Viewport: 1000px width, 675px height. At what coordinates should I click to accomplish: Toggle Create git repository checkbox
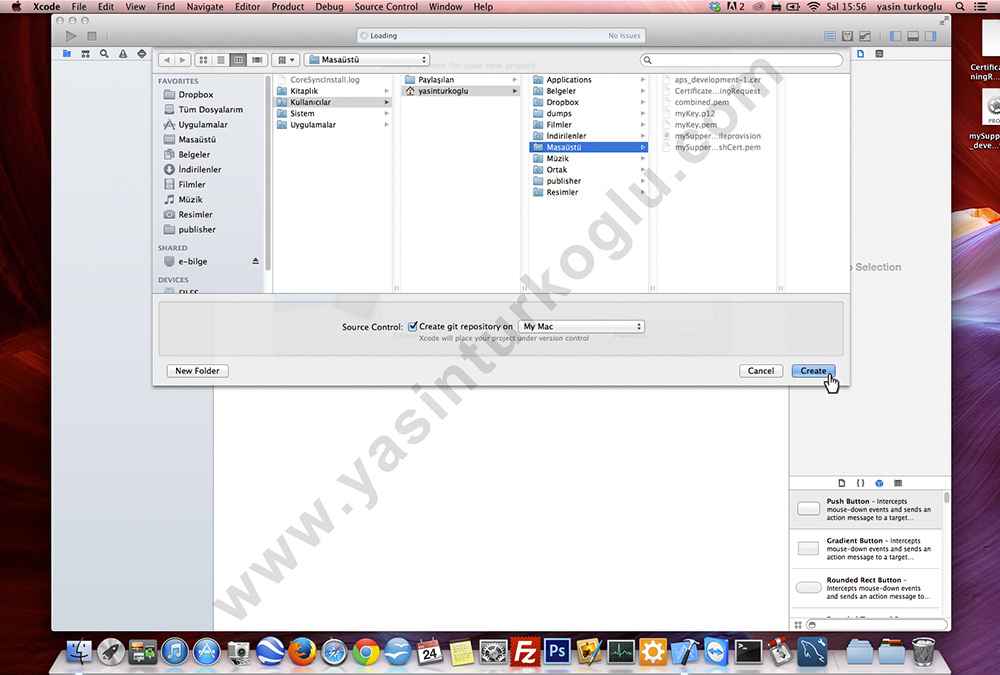[413, 326]
